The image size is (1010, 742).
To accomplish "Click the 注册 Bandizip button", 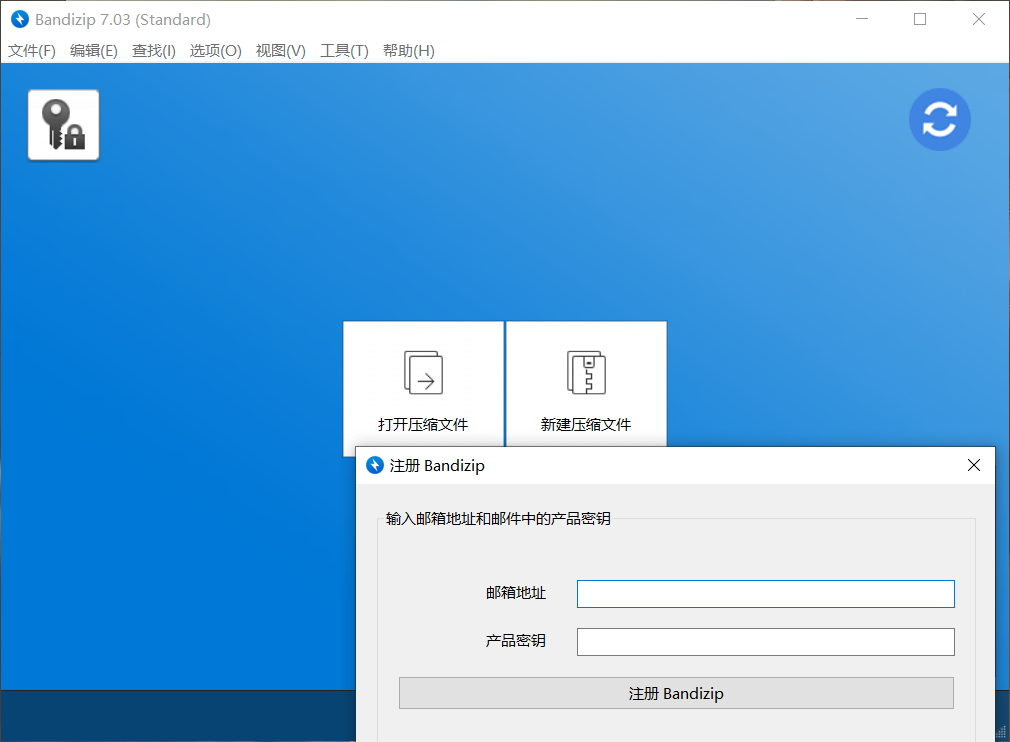I will (x=676, y=693).
